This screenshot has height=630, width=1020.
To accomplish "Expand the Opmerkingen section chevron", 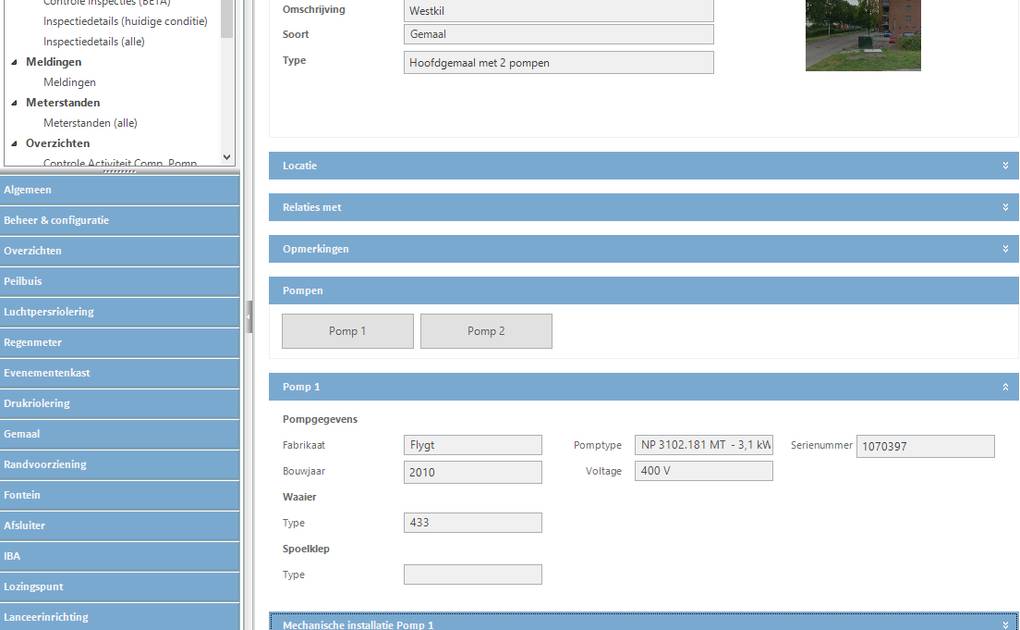I will [x=1005, y=249].
